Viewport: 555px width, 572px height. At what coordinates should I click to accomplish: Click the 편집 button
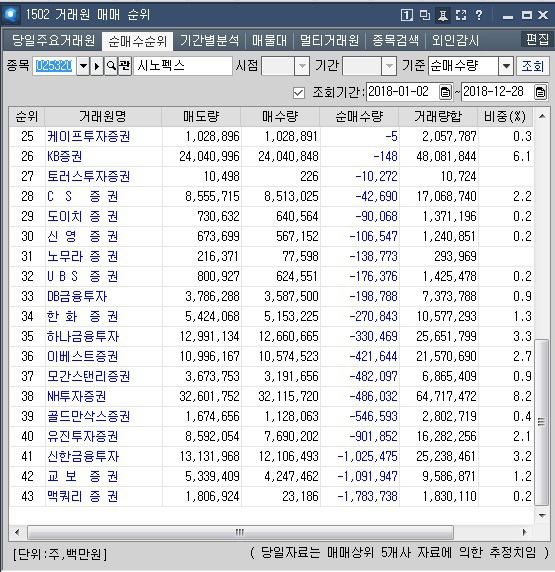(x=536, y=39)
